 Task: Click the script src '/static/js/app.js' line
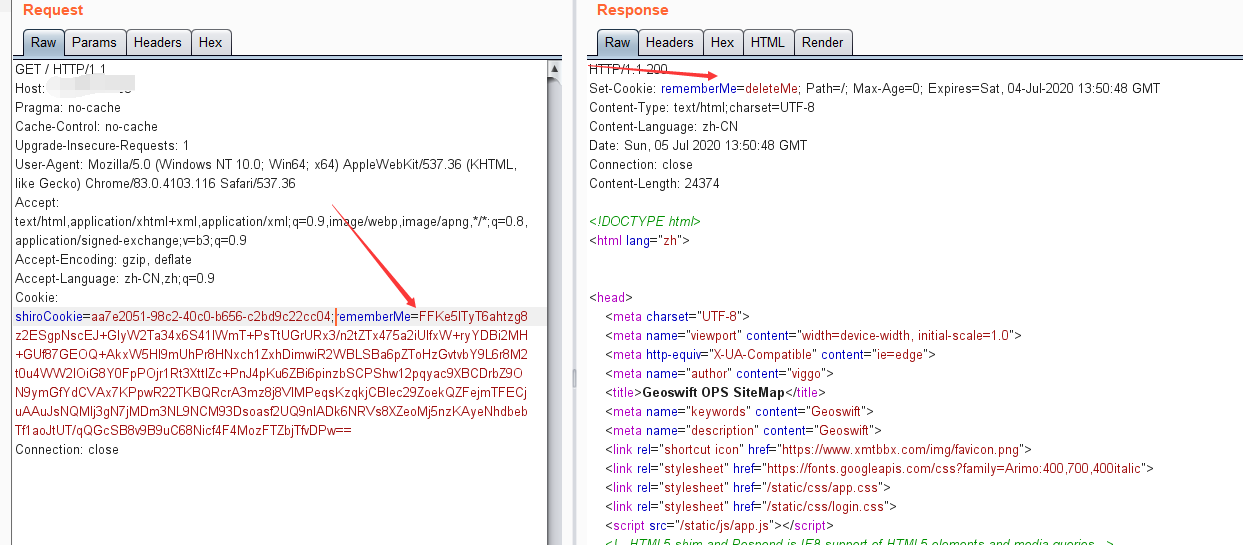[721, 525]
